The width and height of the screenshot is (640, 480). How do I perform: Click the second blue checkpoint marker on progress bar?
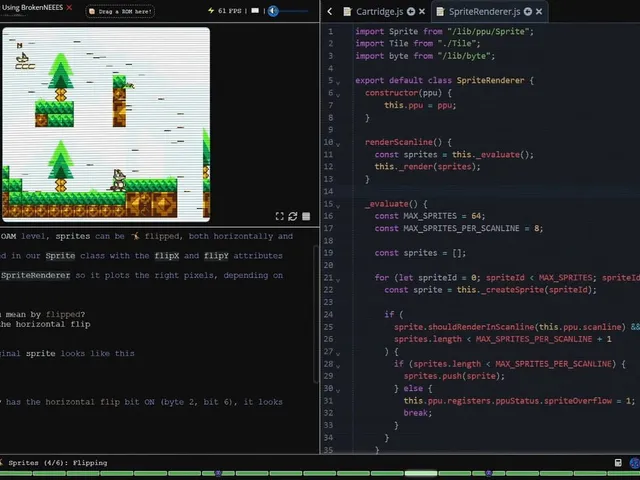click(489, 473)
